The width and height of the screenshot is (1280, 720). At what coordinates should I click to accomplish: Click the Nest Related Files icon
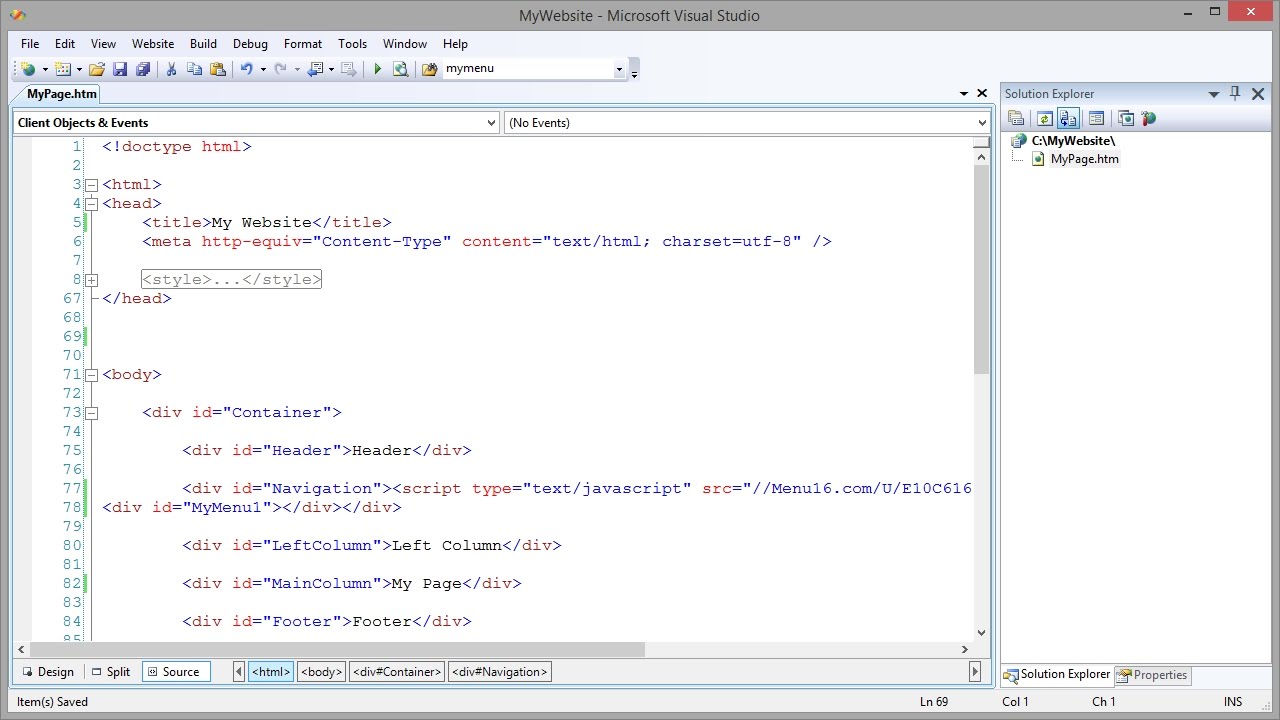point(1067,118)
